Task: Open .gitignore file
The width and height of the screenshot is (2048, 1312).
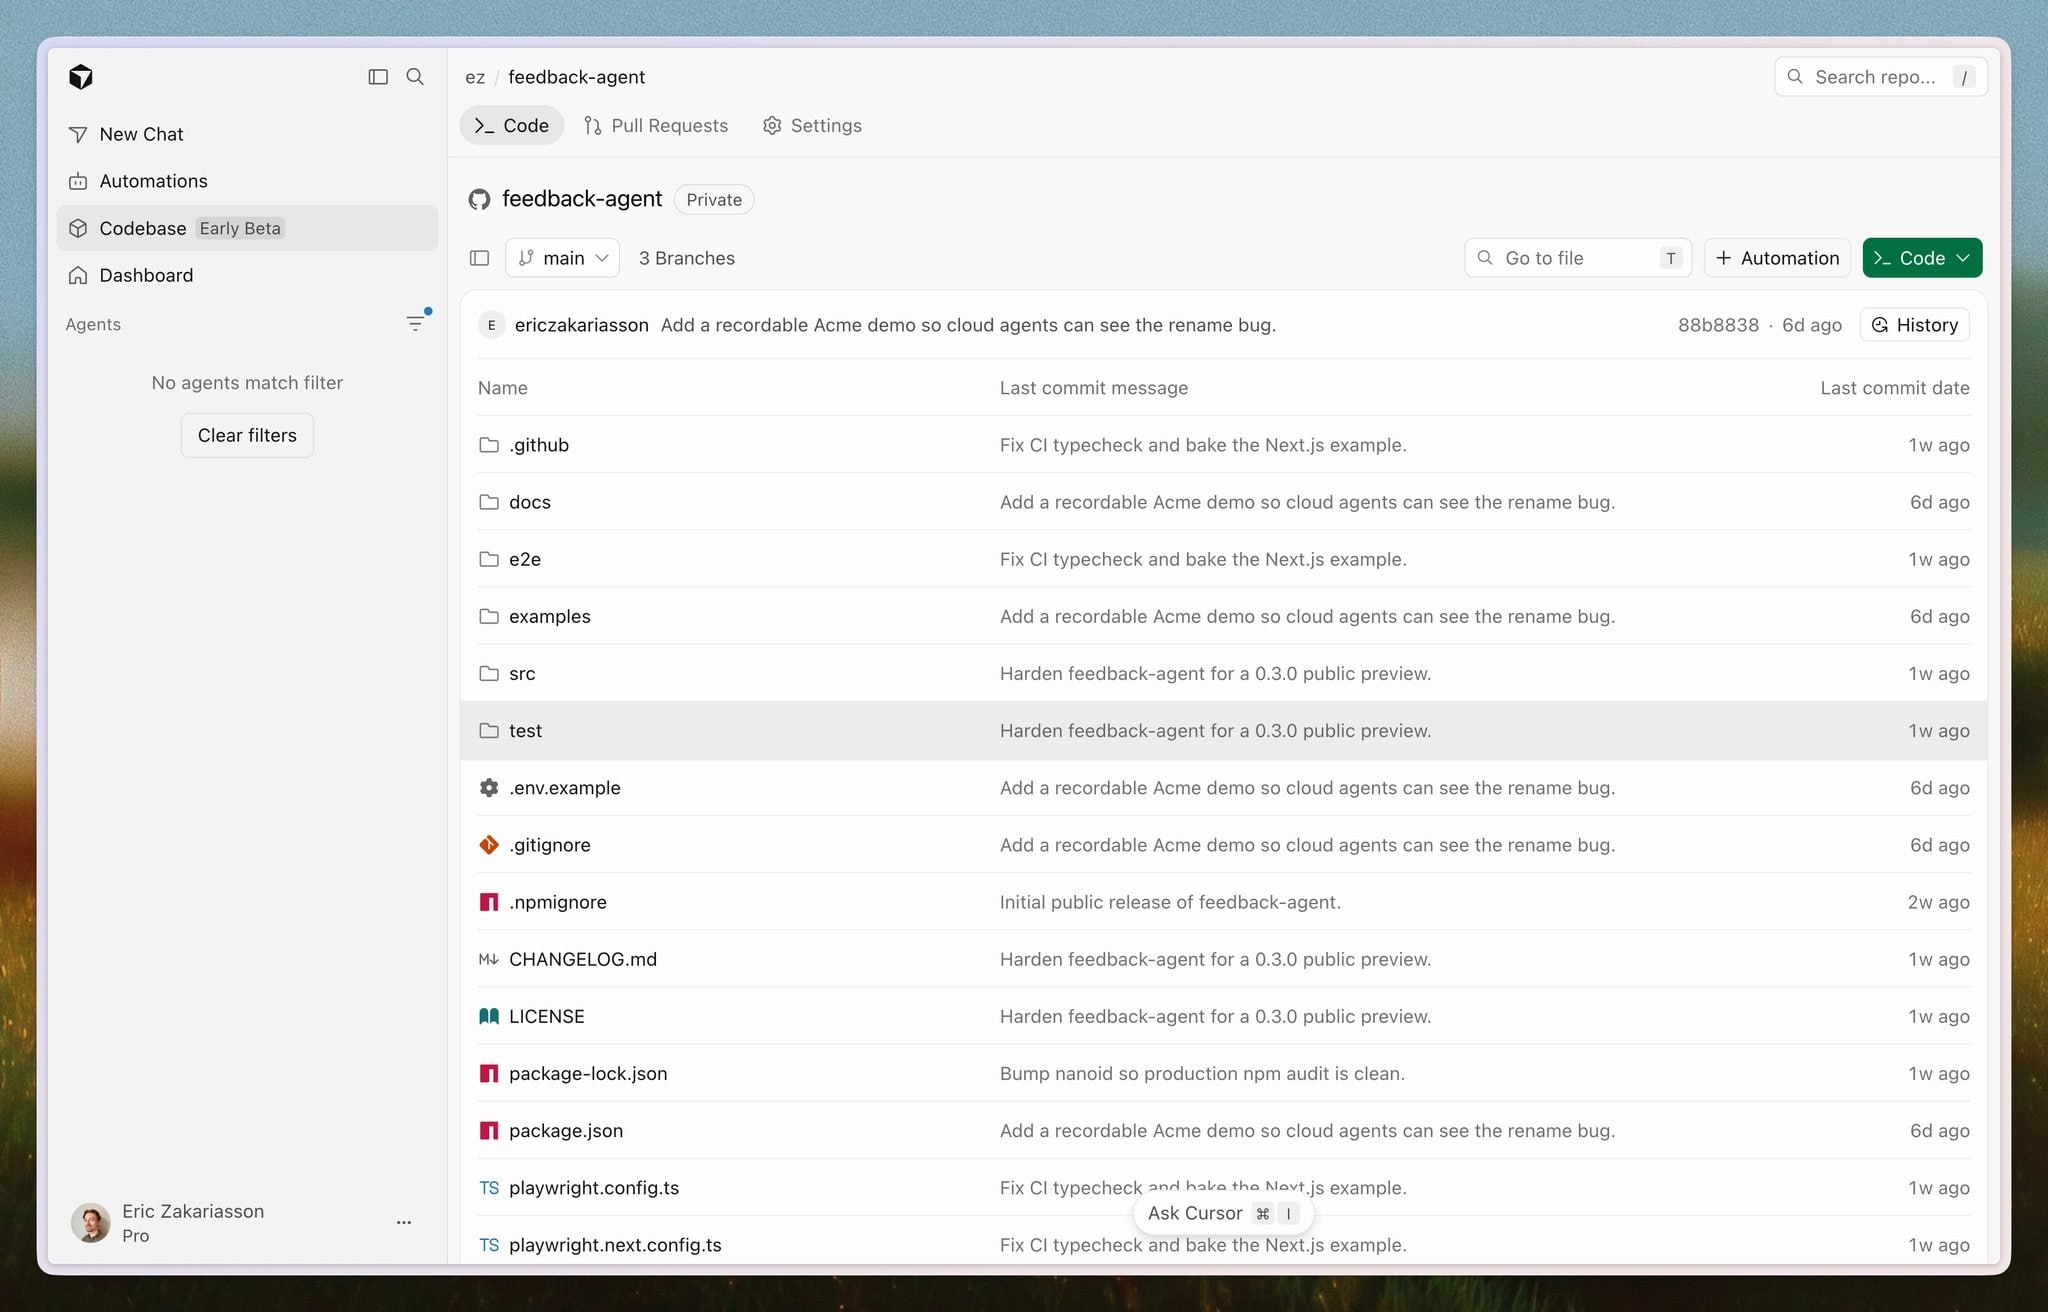Action: click(550, 845)
